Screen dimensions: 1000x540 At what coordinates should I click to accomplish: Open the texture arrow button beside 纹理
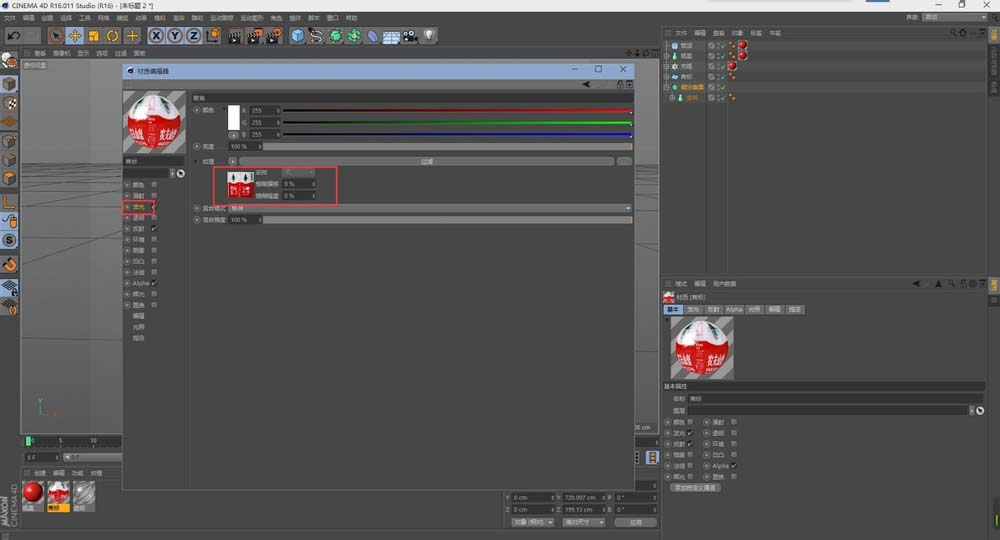coord(233,161)
